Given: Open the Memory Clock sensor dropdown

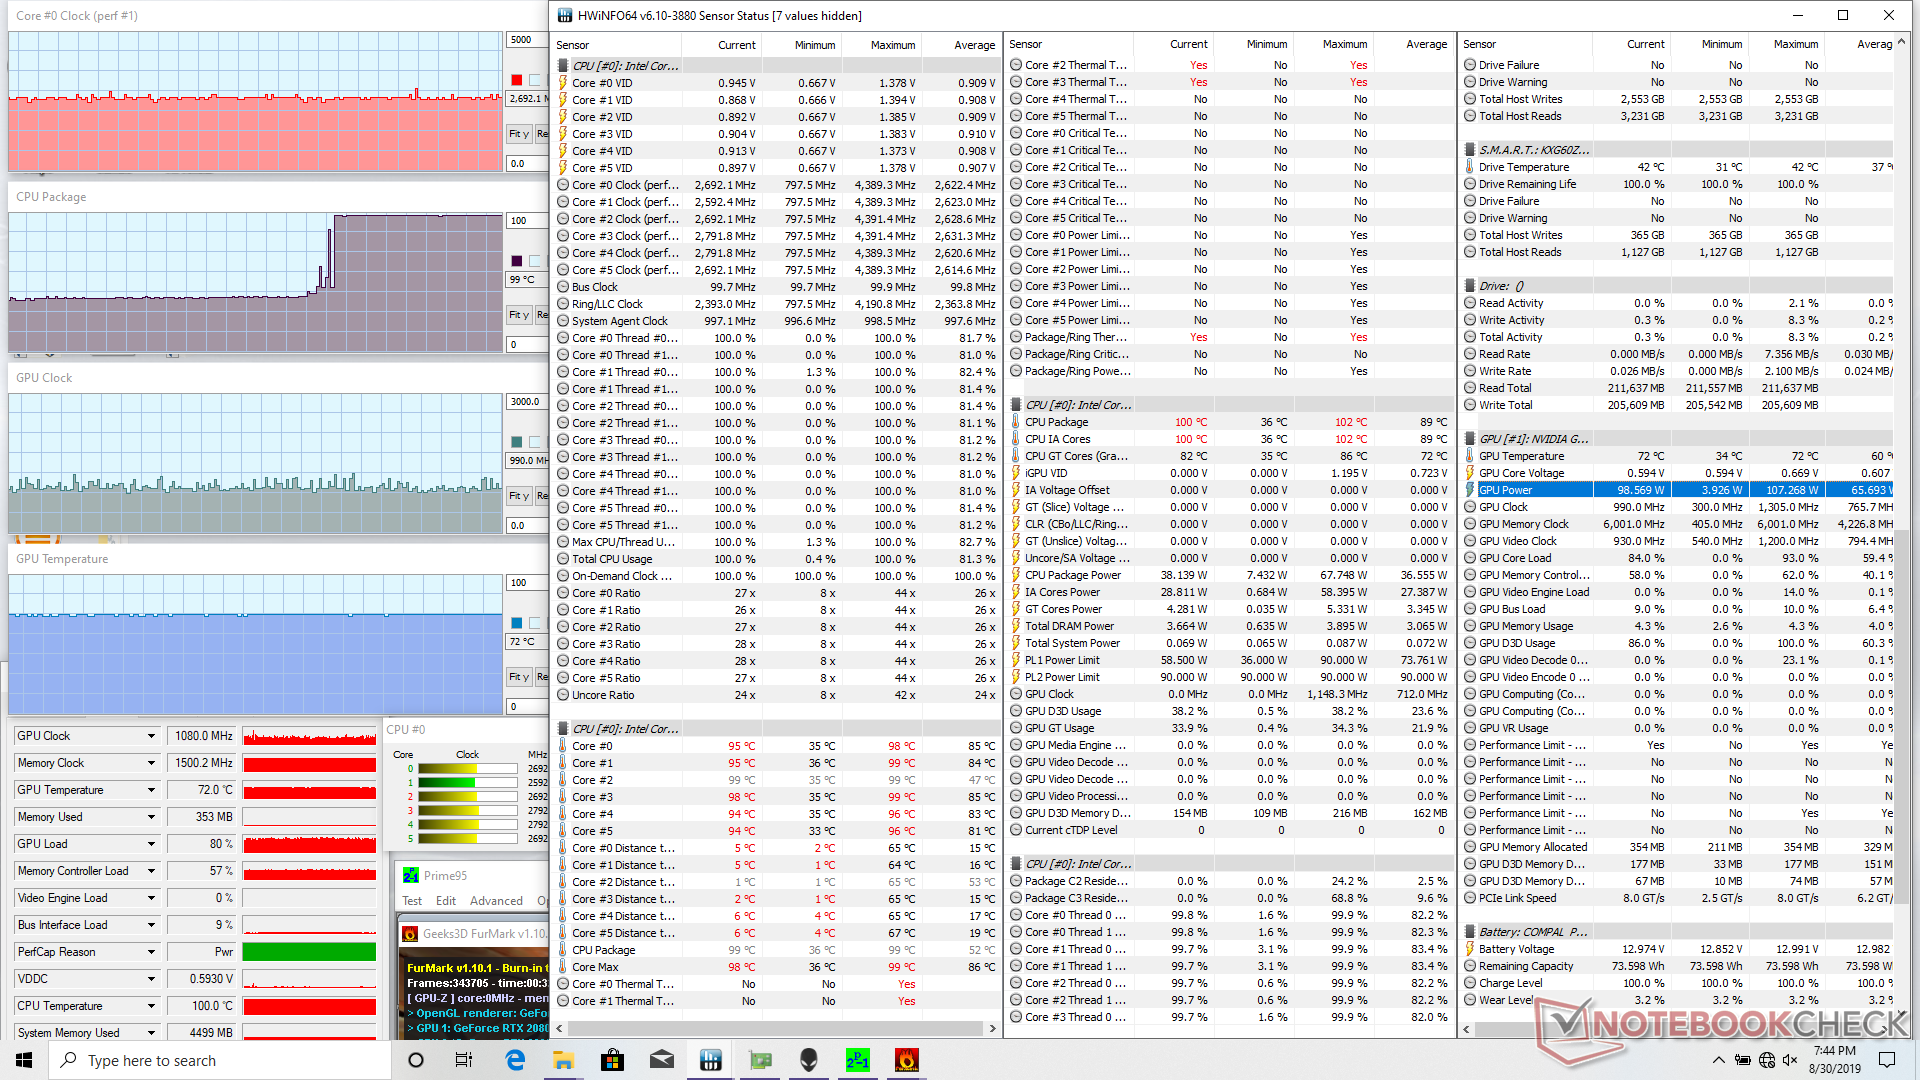Looking at the screenshot, I should [x=151, y=763].
